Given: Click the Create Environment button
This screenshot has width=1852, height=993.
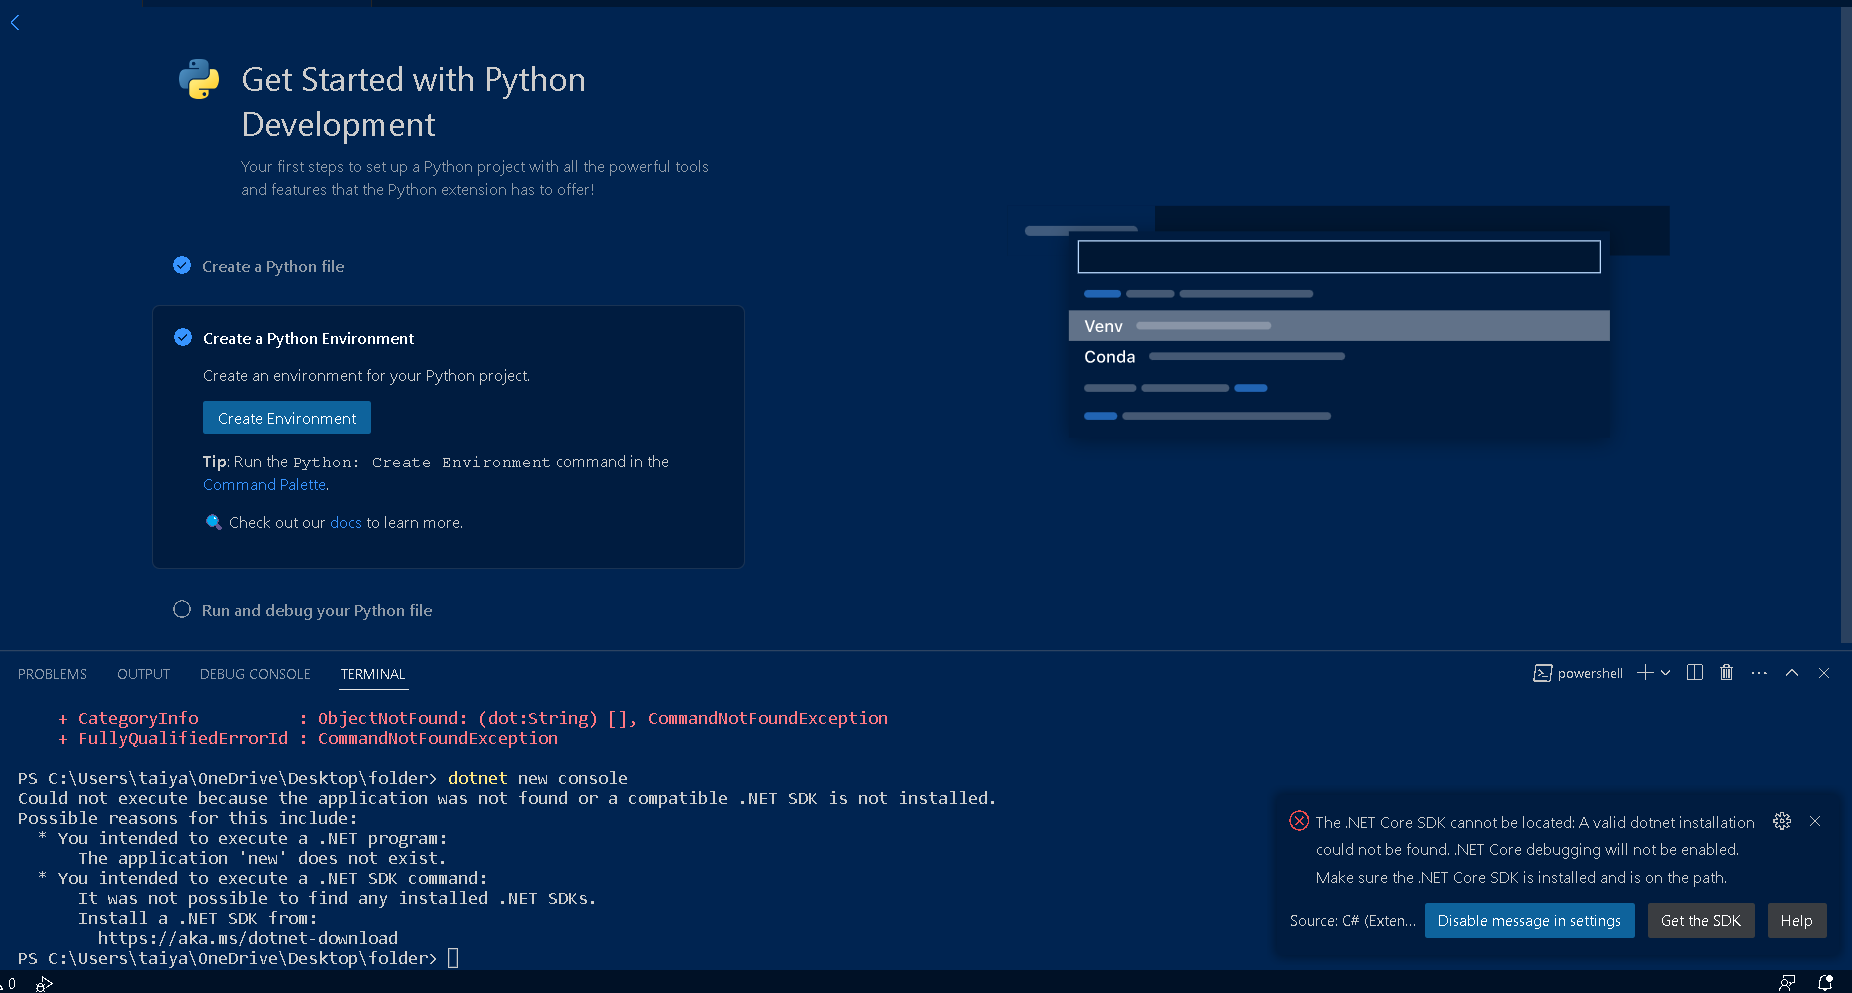Looking at the screenshot, I should pos(286,417).
